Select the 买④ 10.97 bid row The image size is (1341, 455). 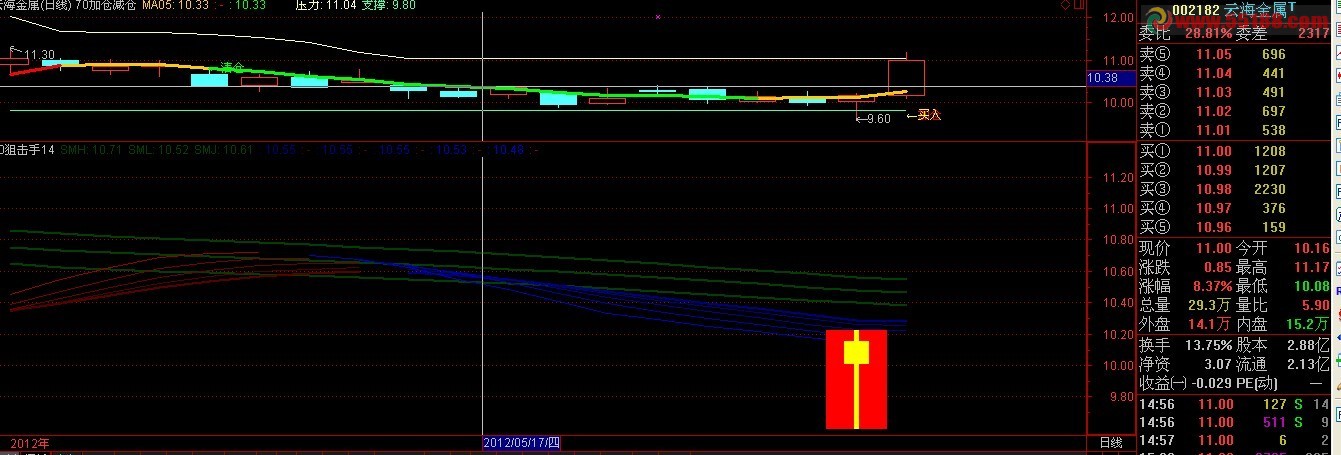pos(1235,208)
